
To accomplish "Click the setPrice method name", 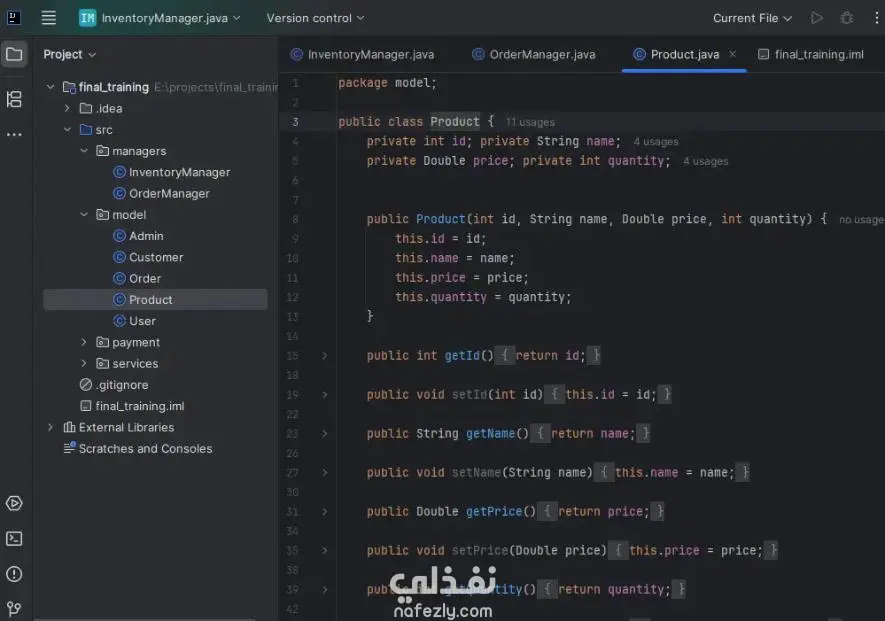I will (480, 550).
